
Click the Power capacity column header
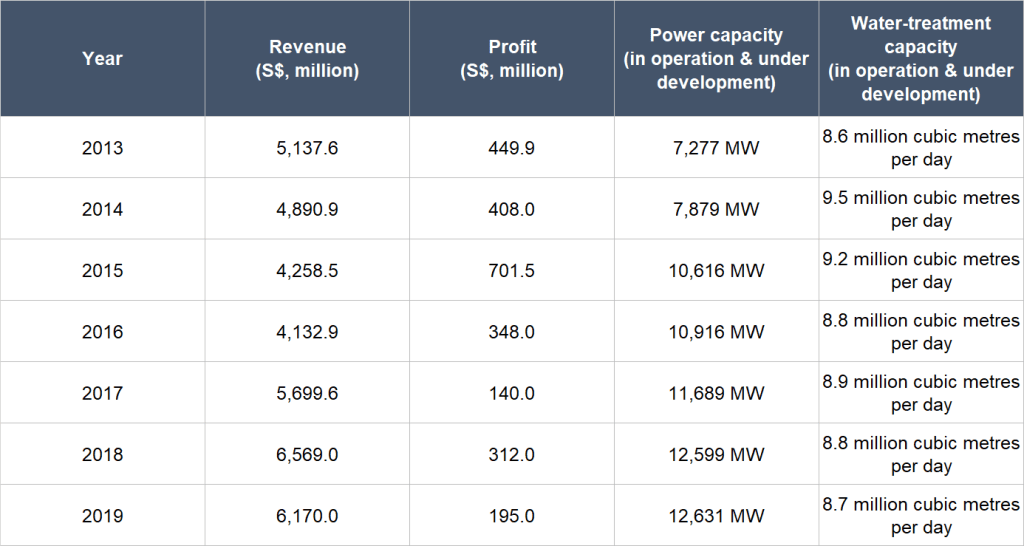click(716, 59)
